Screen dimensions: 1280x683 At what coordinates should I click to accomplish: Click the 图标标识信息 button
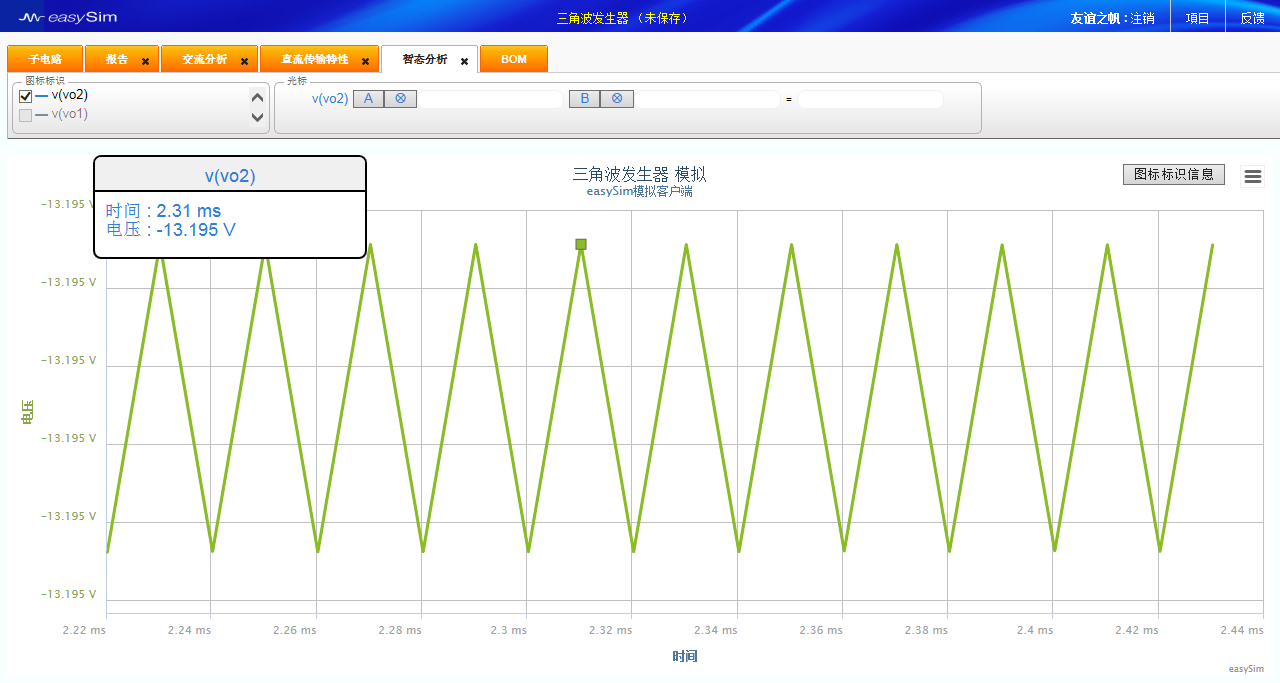[1174, 174]
